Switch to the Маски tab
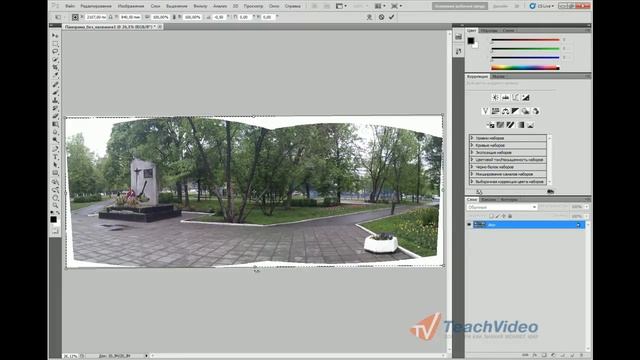Image resolution: width=640 pixels, height=360 pixels. pyautogui.click(x=498, y=76)
